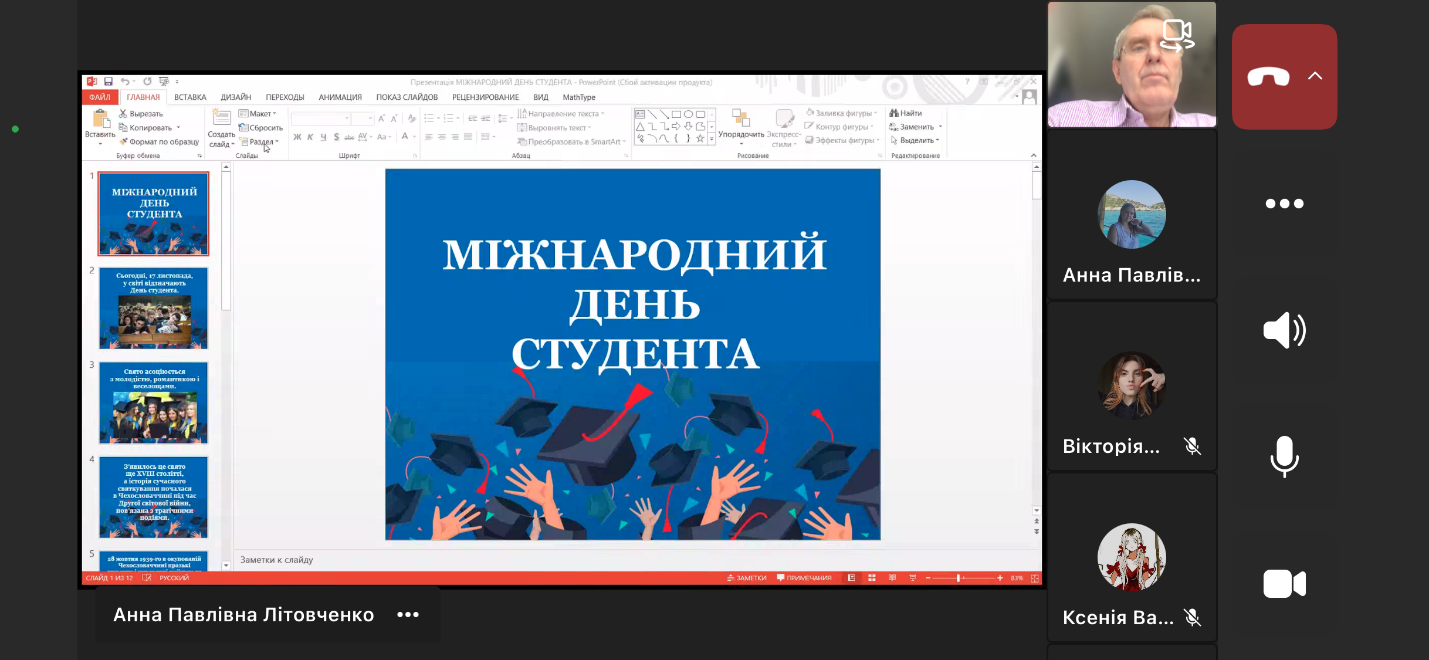
Task: Select slide 3 thumbnail in the slide panel
Action: (154, 403)
